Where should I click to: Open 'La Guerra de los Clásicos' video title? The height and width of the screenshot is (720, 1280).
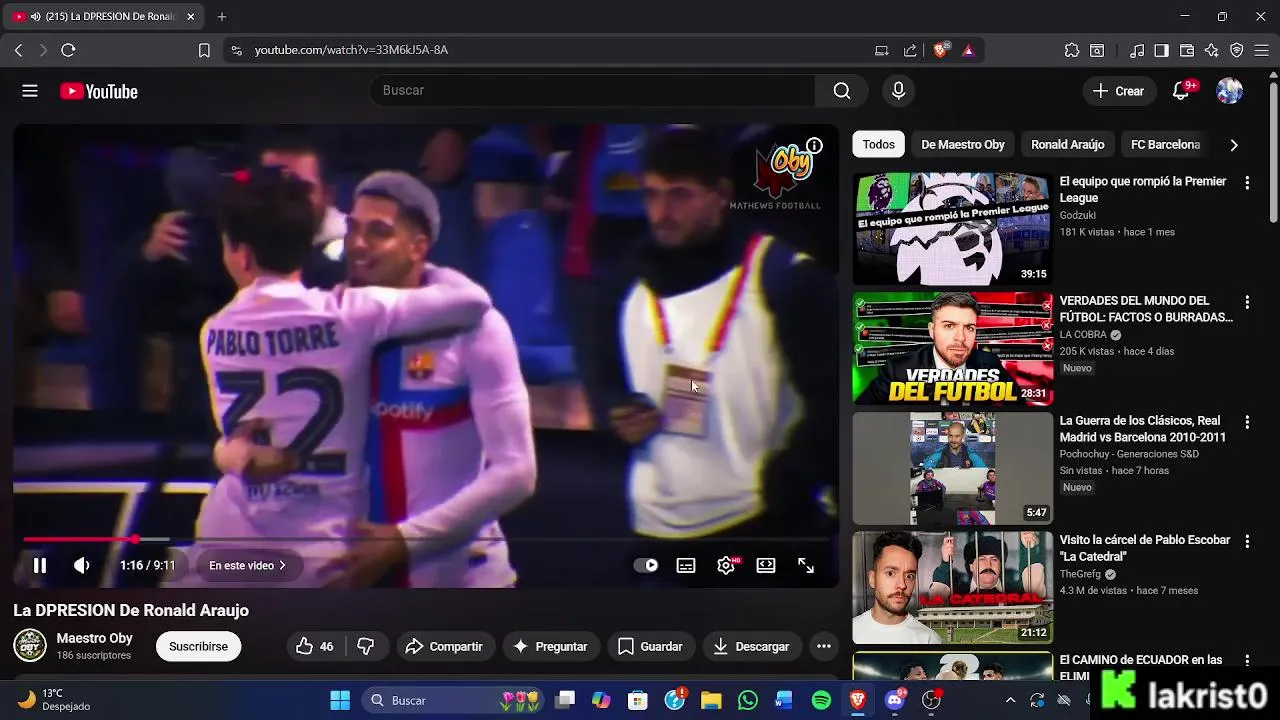(x=1143, y=429)
